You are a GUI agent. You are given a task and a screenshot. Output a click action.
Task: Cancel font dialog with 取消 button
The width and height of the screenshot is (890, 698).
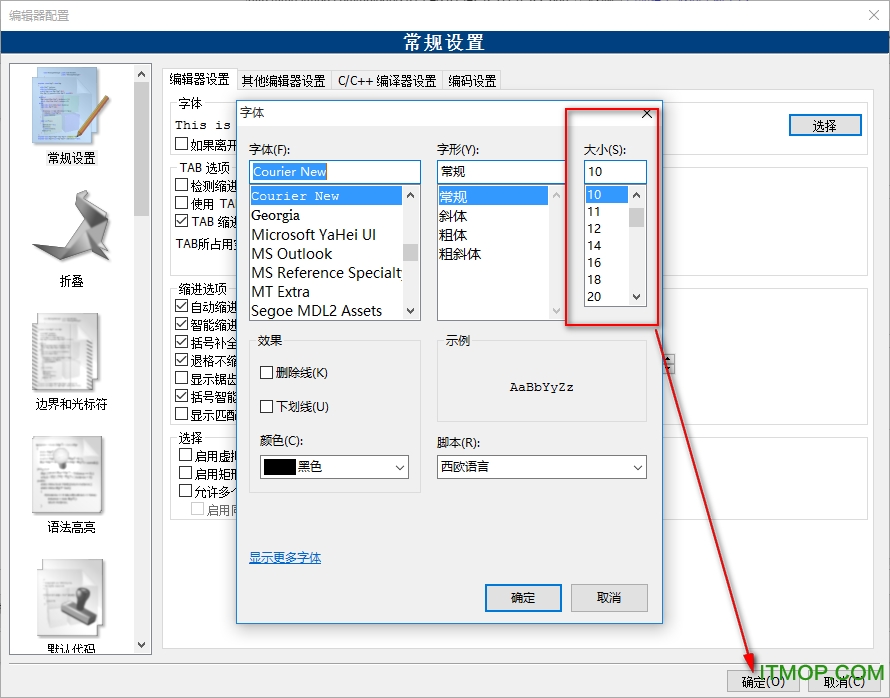point(609,598)
